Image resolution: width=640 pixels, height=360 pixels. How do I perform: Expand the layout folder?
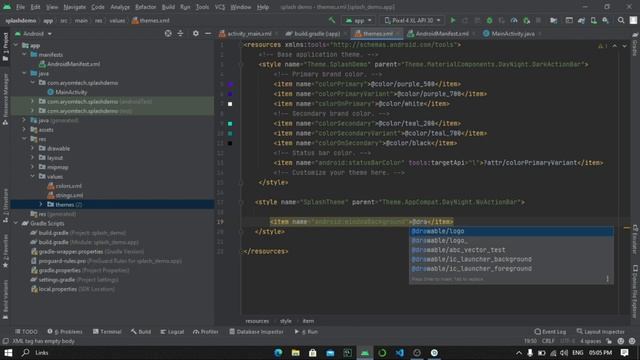[x=32, y=158]
